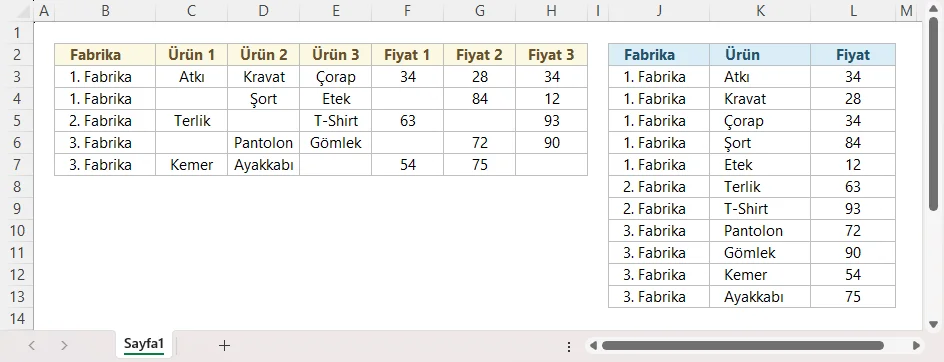Select the cell containing Ayakkabı in column D
Screen dimensions: 944x362
pyautogui.click(x=264, y=165)
